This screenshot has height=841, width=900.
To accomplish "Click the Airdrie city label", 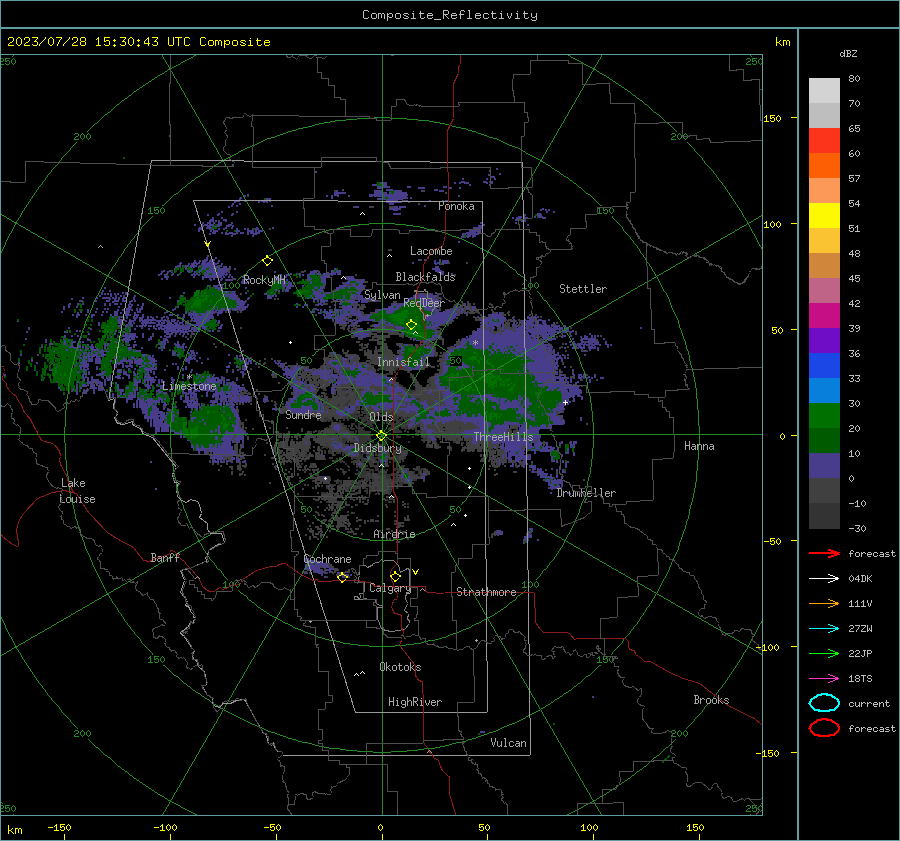I will pos(394,534).
